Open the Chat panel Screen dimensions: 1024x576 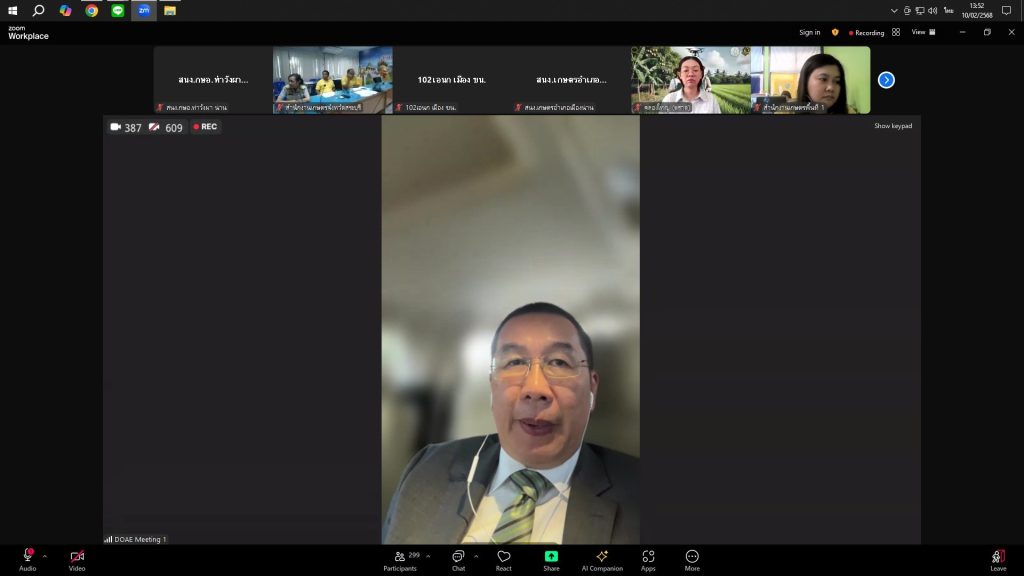click(458, 558)
